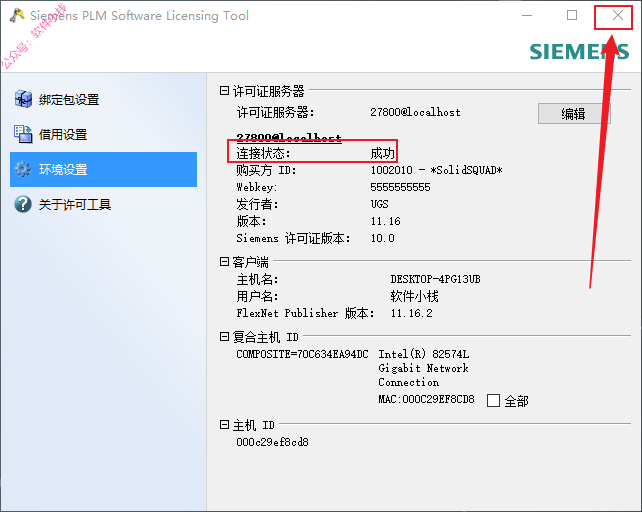Click the Intel(R) 82574L Gigabit Network Connection text
This screenshot has width=642, height=512.
pos(423,368)
